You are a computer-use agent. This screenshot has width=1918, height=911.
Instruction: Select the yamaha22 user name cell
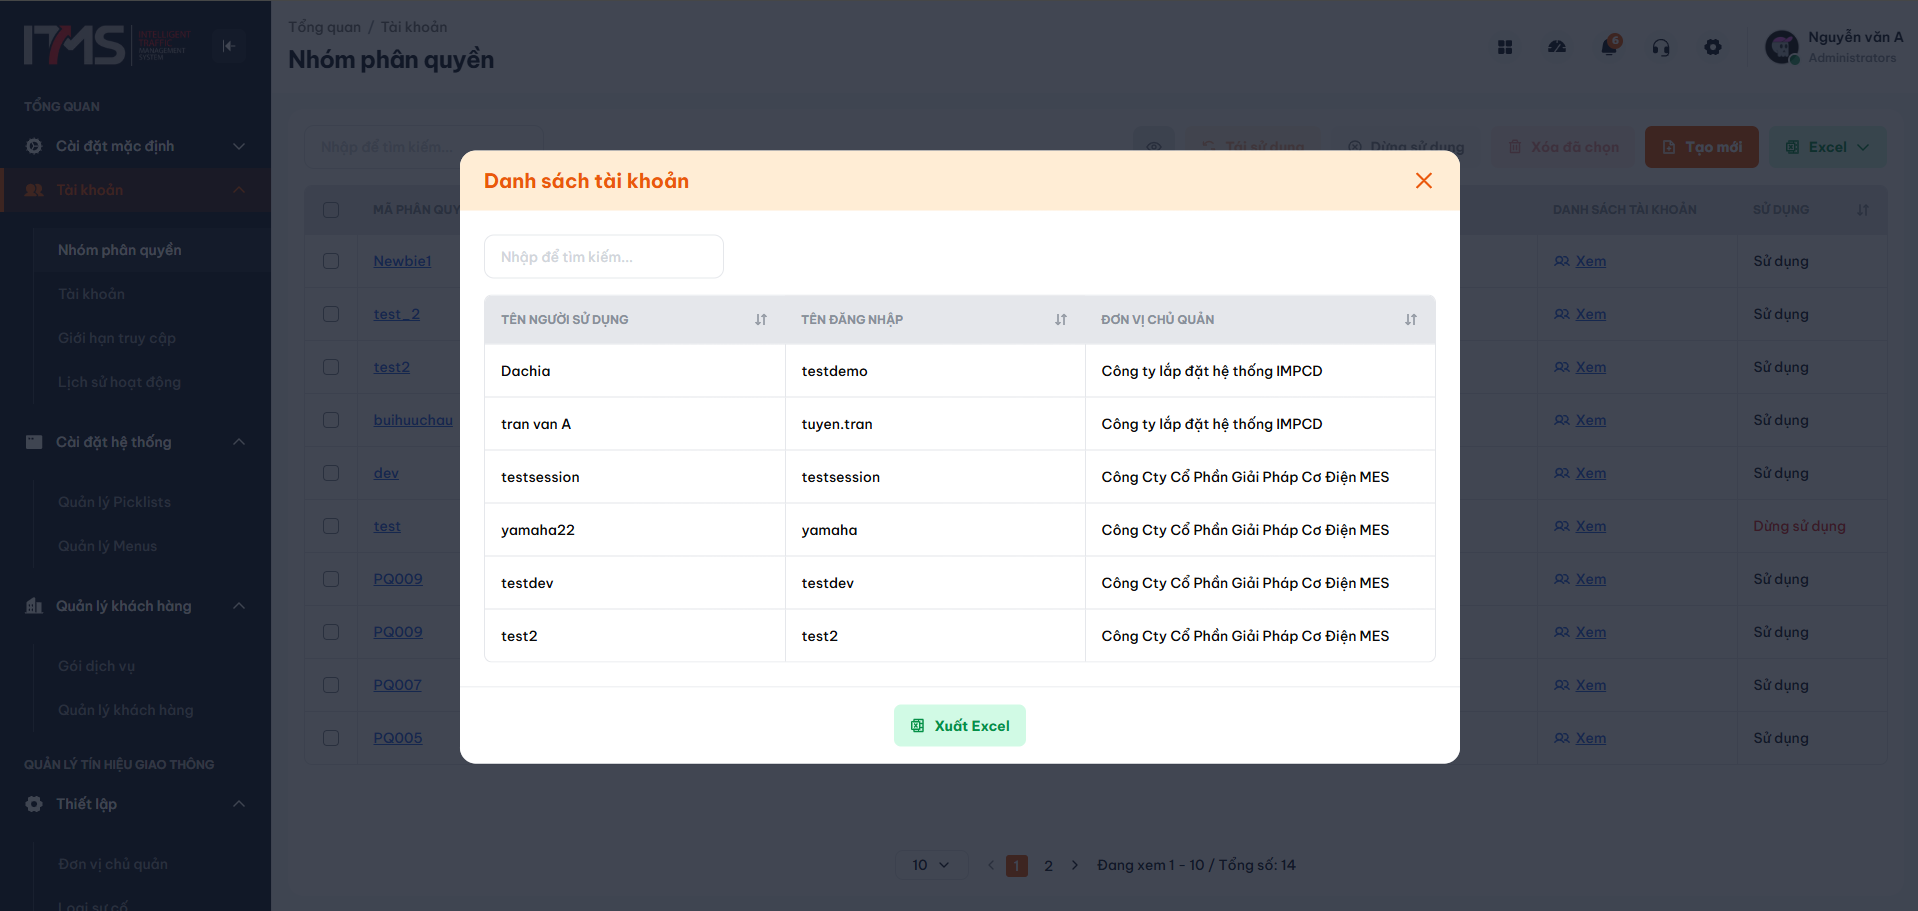coord(635,530)
